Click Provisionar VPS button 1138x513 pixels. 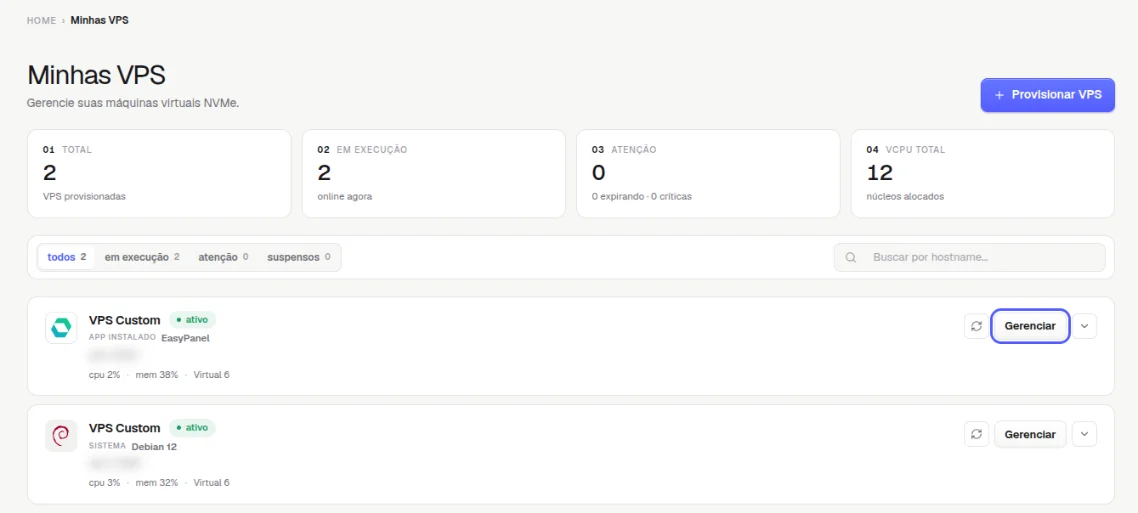tap(1047, 95)
